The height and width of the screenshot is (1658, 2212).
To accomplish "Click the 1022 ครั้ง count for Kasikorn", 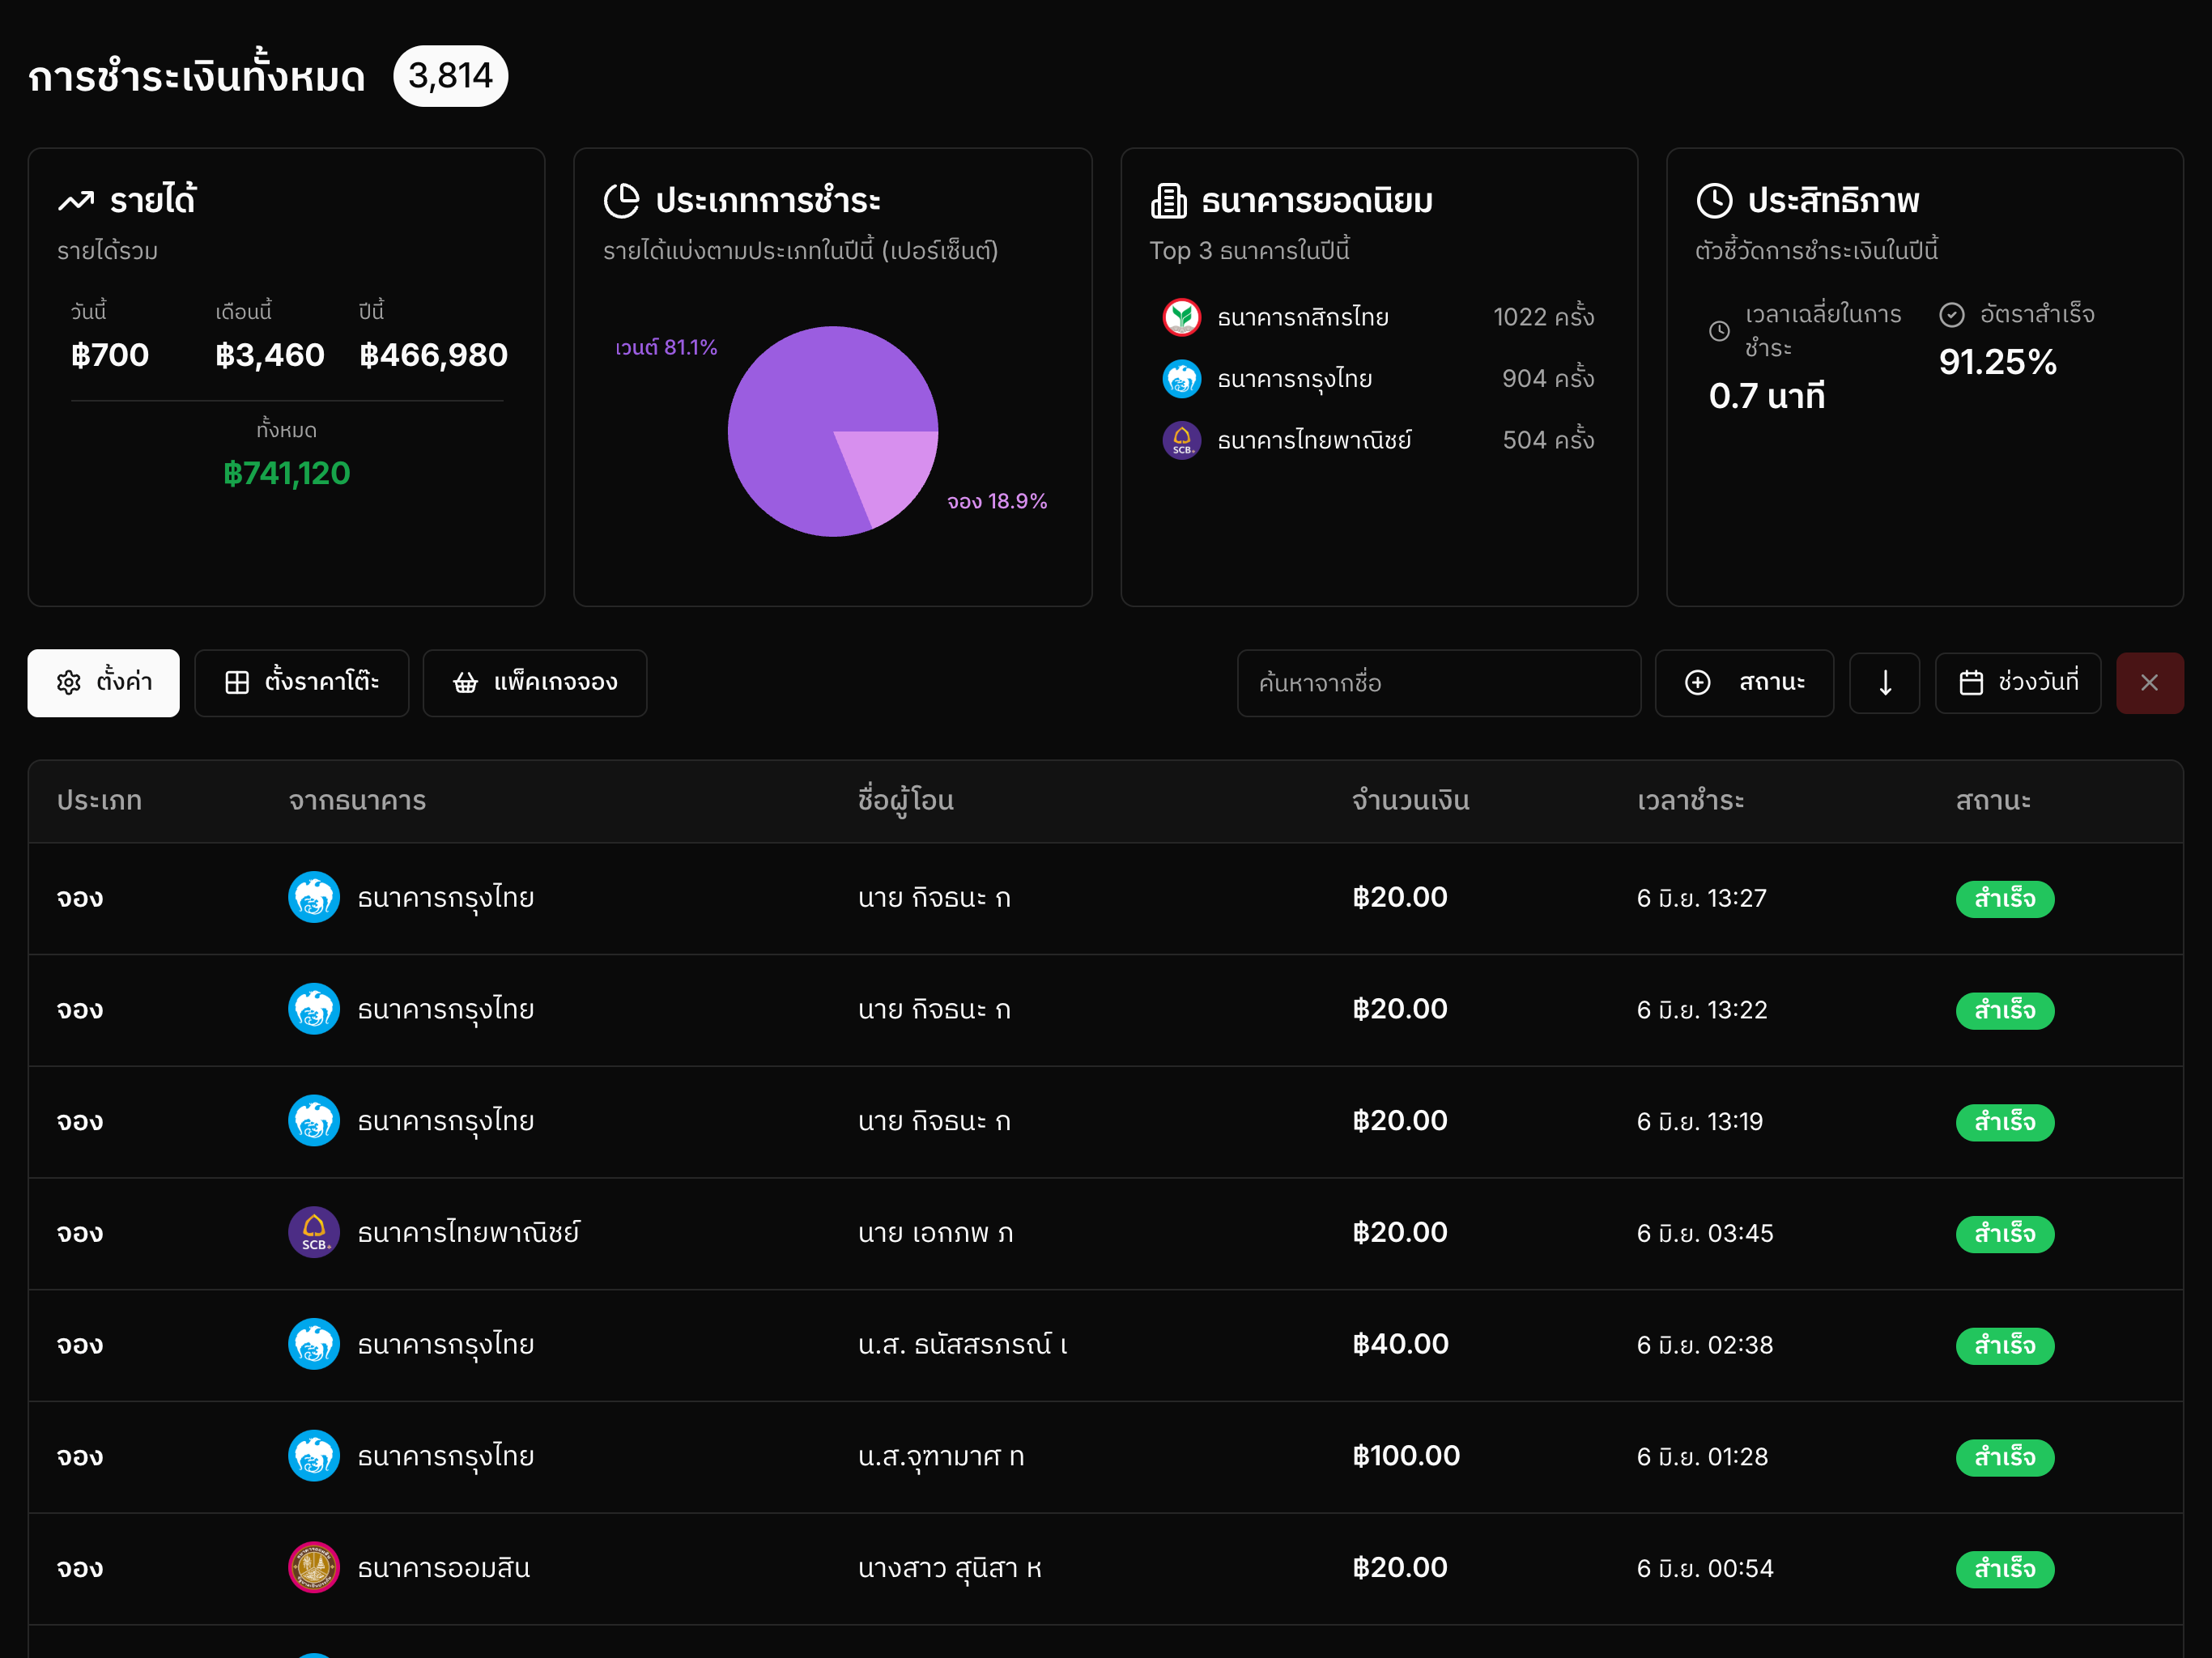I will 1543,317.
